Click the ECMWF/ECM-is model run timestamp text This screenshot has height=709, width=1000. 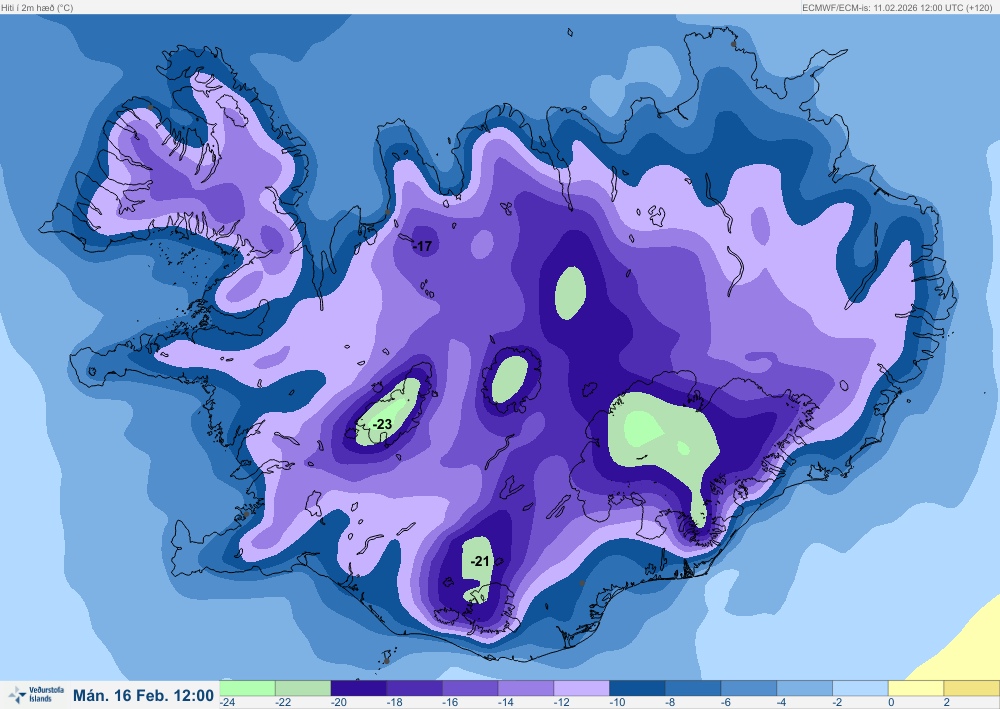coord(897,8)
